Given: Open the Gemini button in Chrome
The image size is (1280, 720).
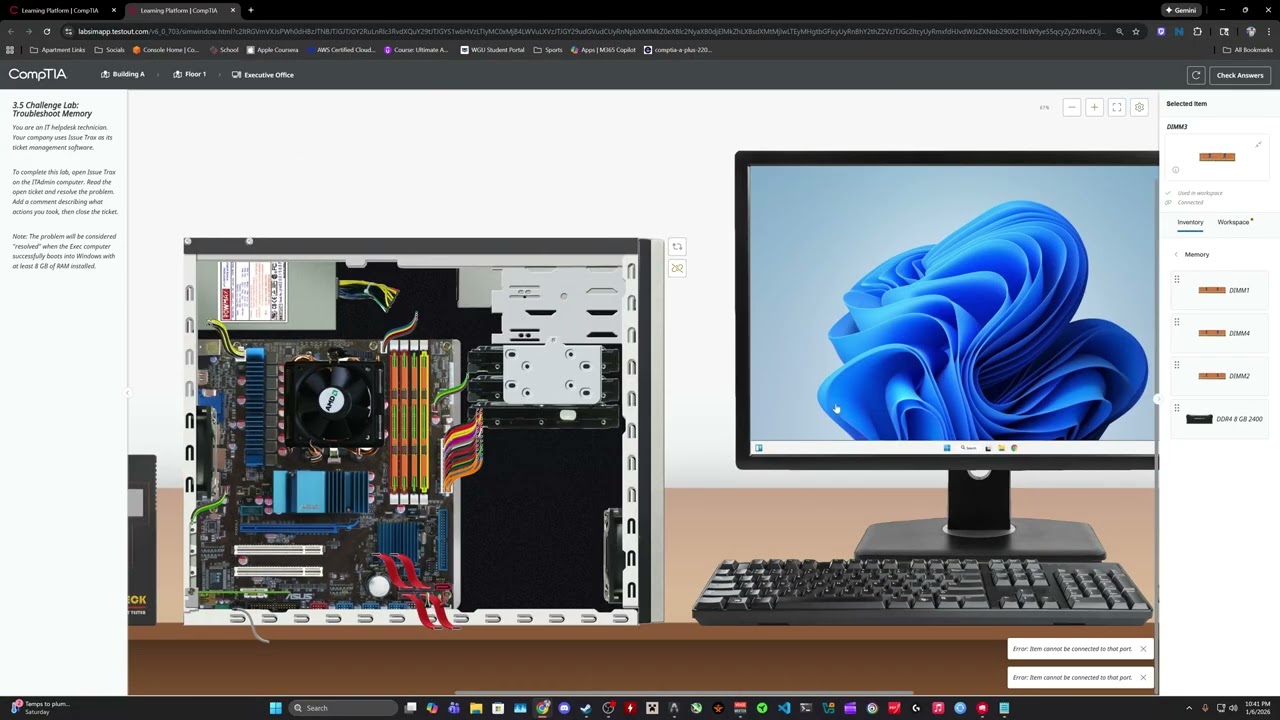Looking at the screenshot, I should [x=1181, y=10].
